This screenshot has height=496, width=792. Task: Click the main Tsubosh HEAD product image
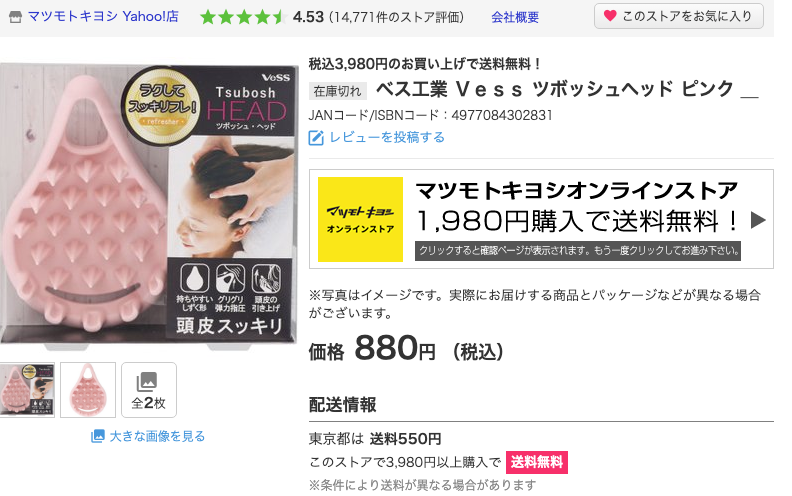click(149, 204)
